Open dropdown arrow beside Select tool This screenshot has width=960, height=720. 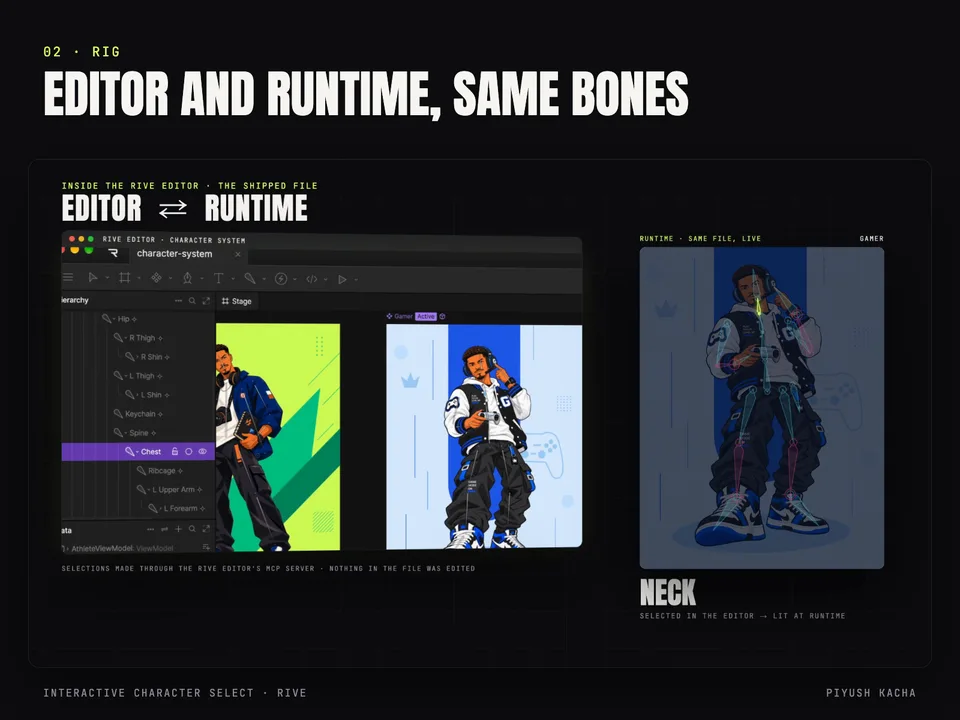coord(107,279)
